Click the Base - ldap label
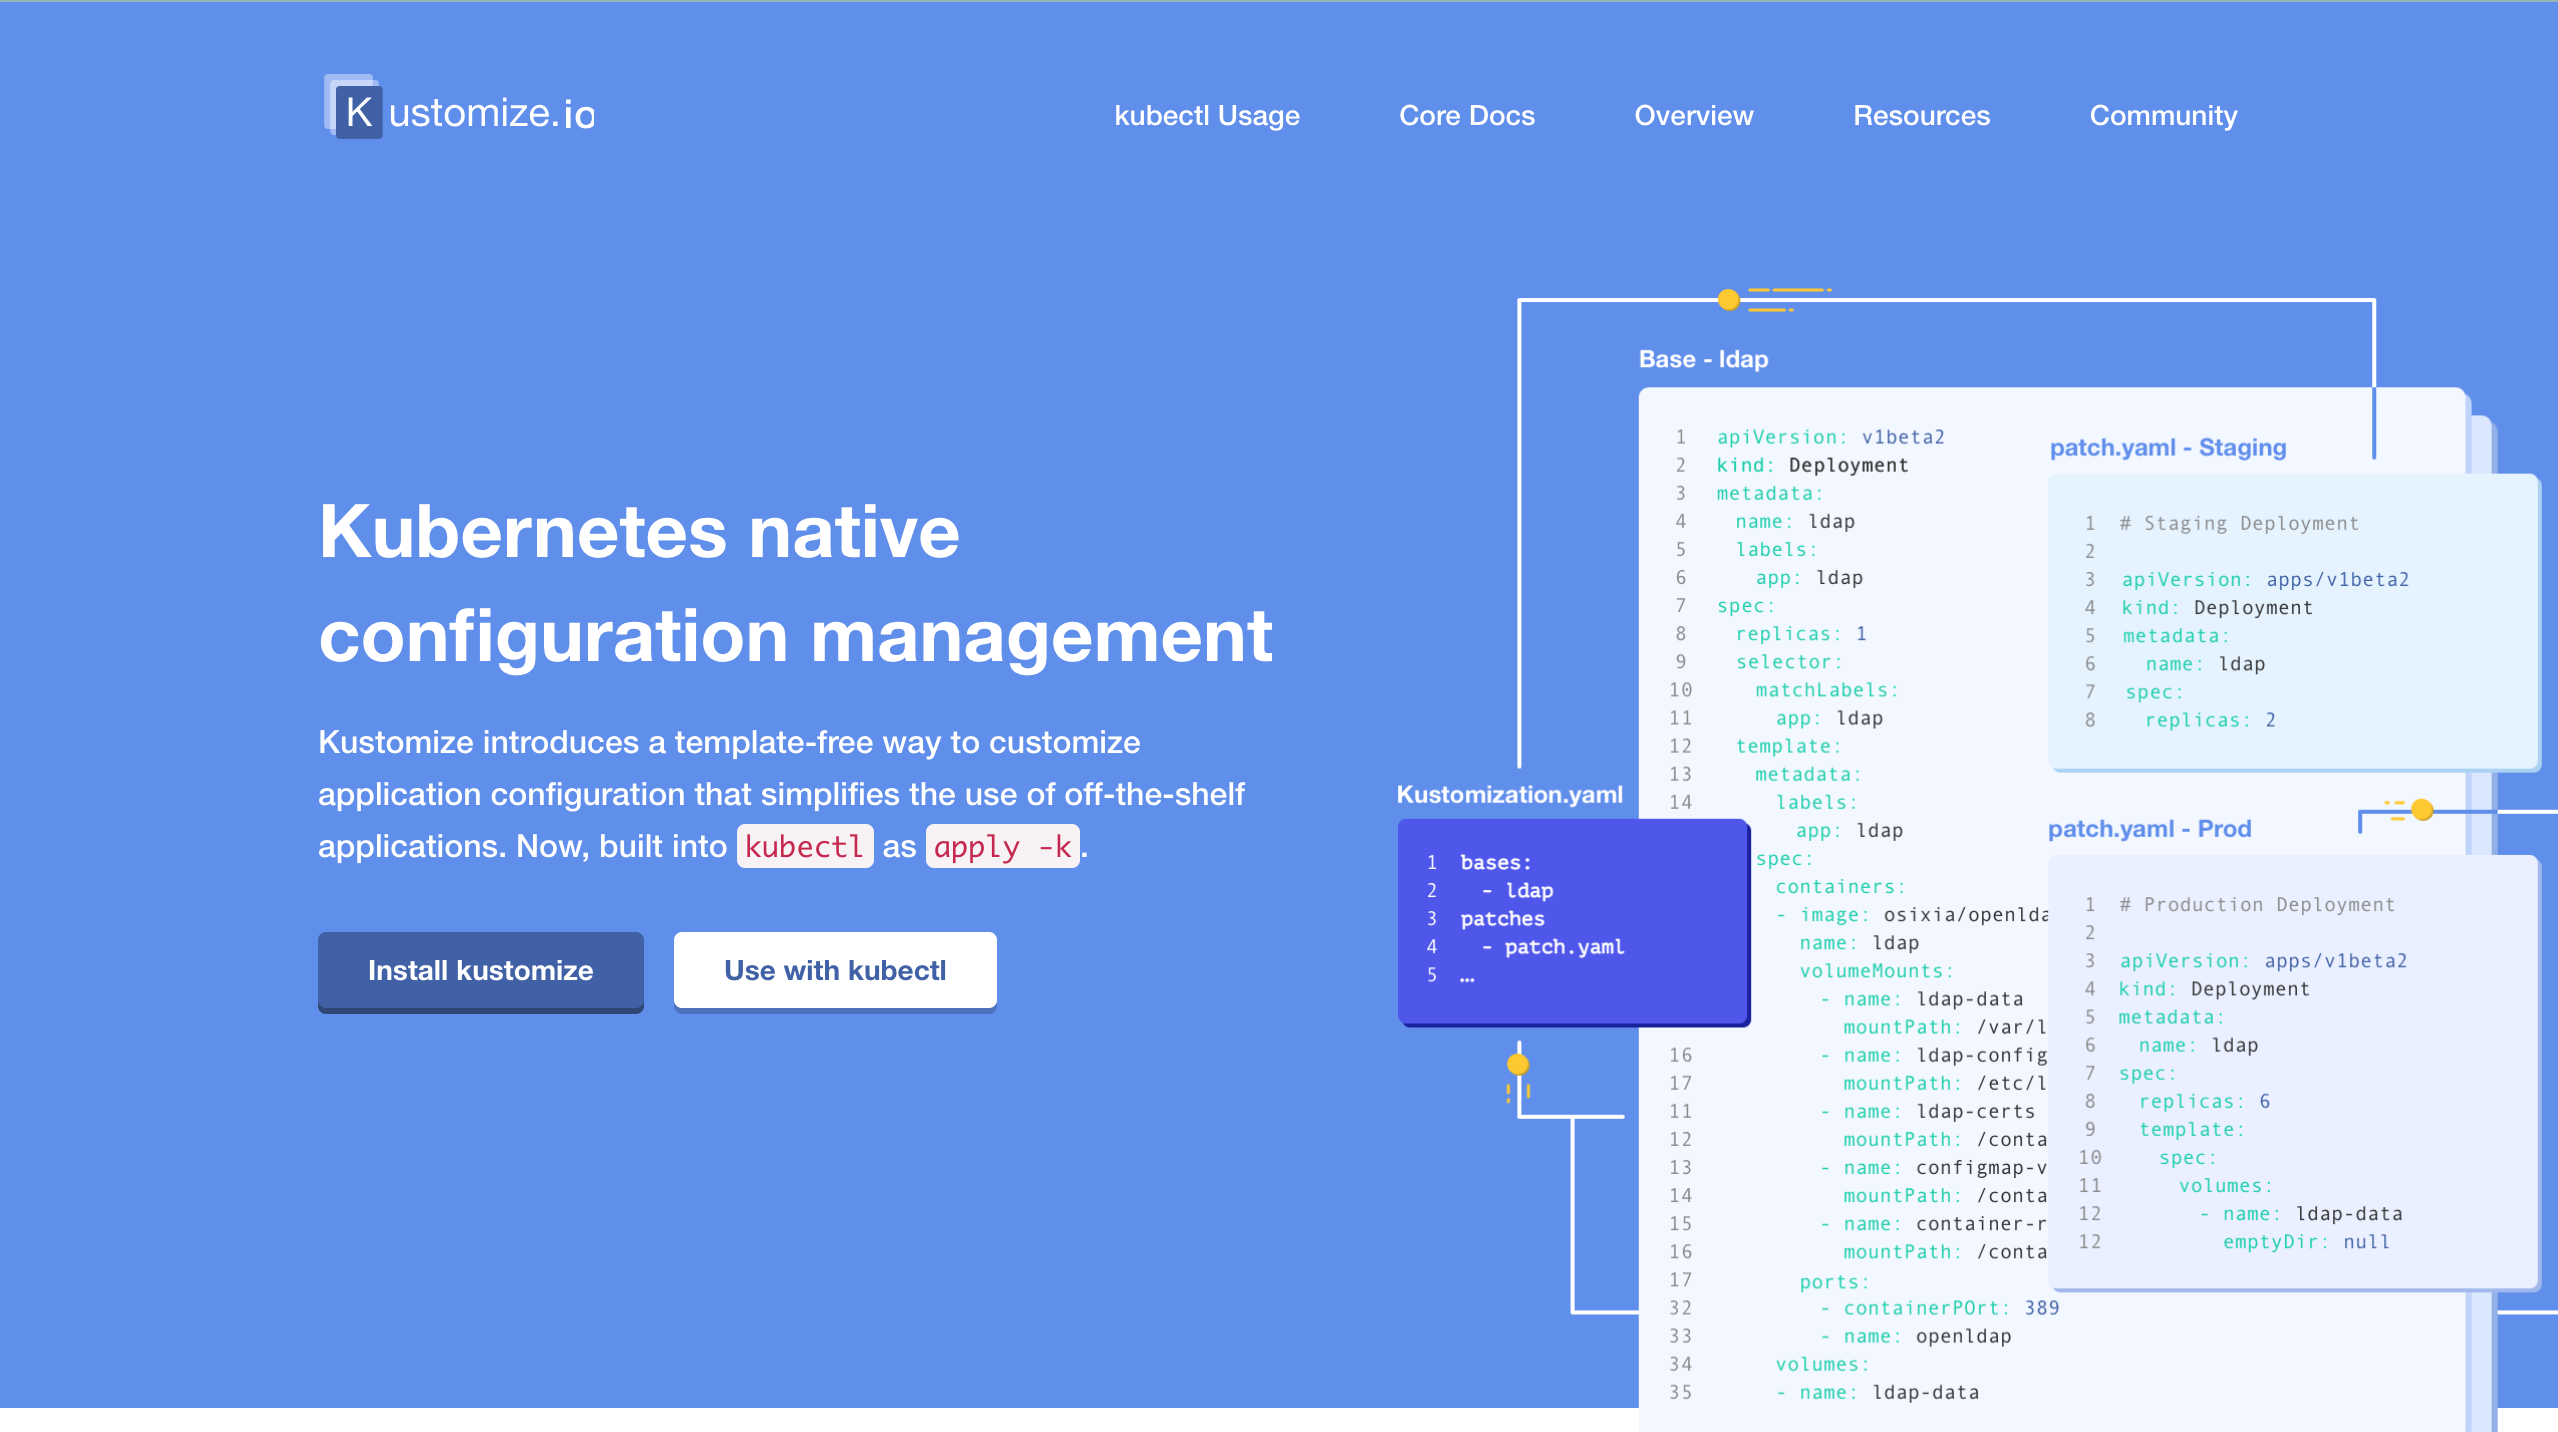The image size is (2558, 1432). pos(1703,359)
